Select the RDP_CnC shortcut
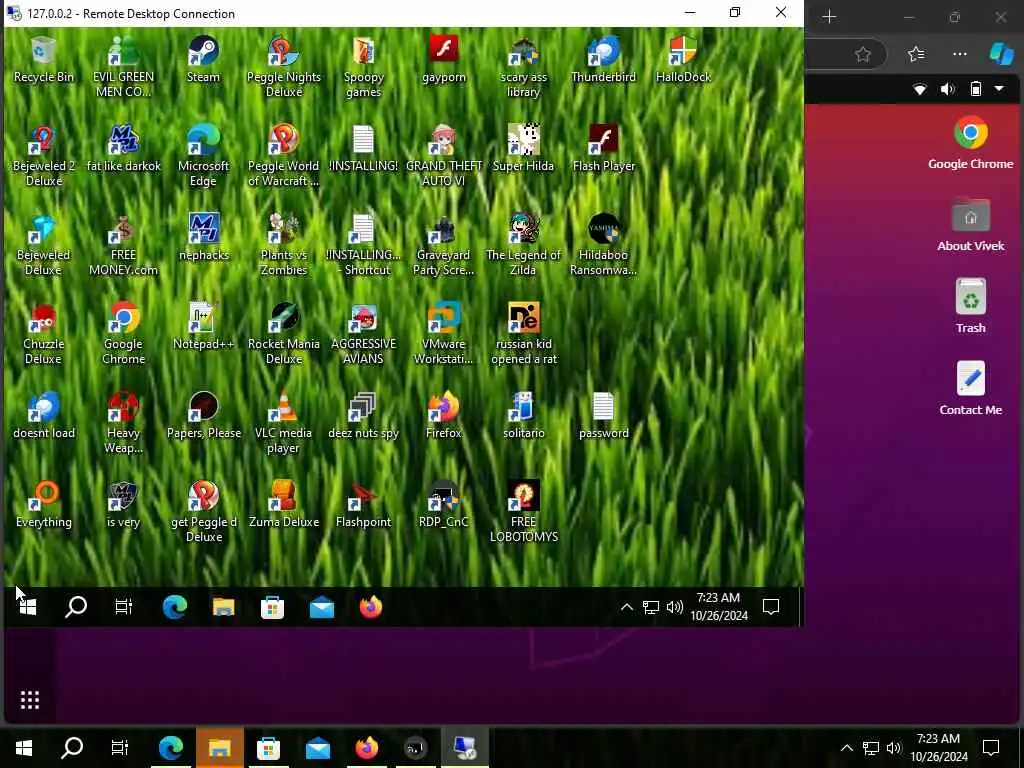1024x768 pixels. (x=443, y=505)
